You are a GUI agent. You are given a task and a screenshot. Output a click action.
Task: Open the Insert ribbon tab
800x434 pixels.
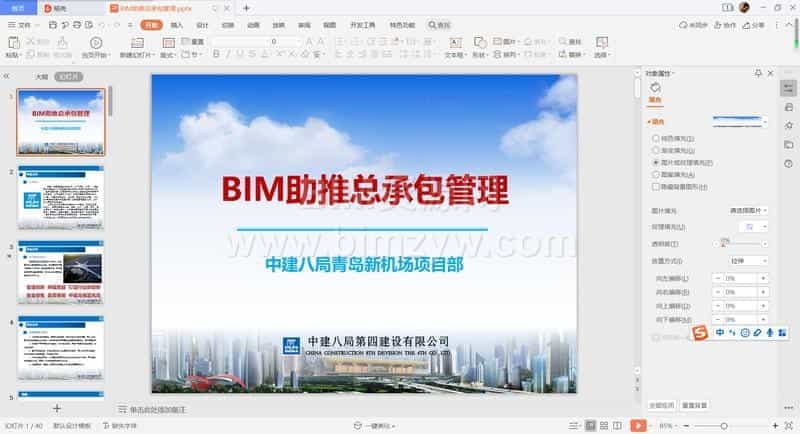tap(177, 24)
